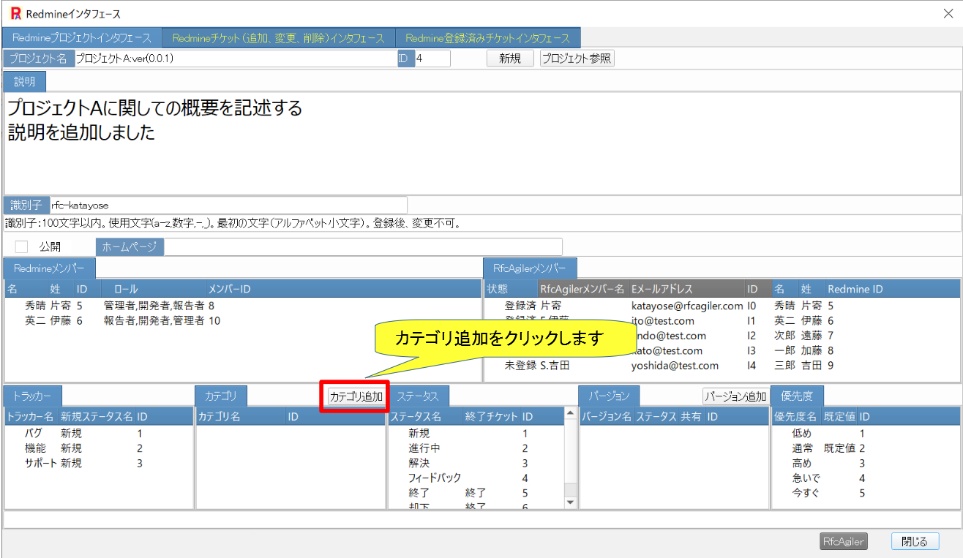Screen dimensions: 963x558
Task: Toggle the 公開 checkbox
Action: 21,247
